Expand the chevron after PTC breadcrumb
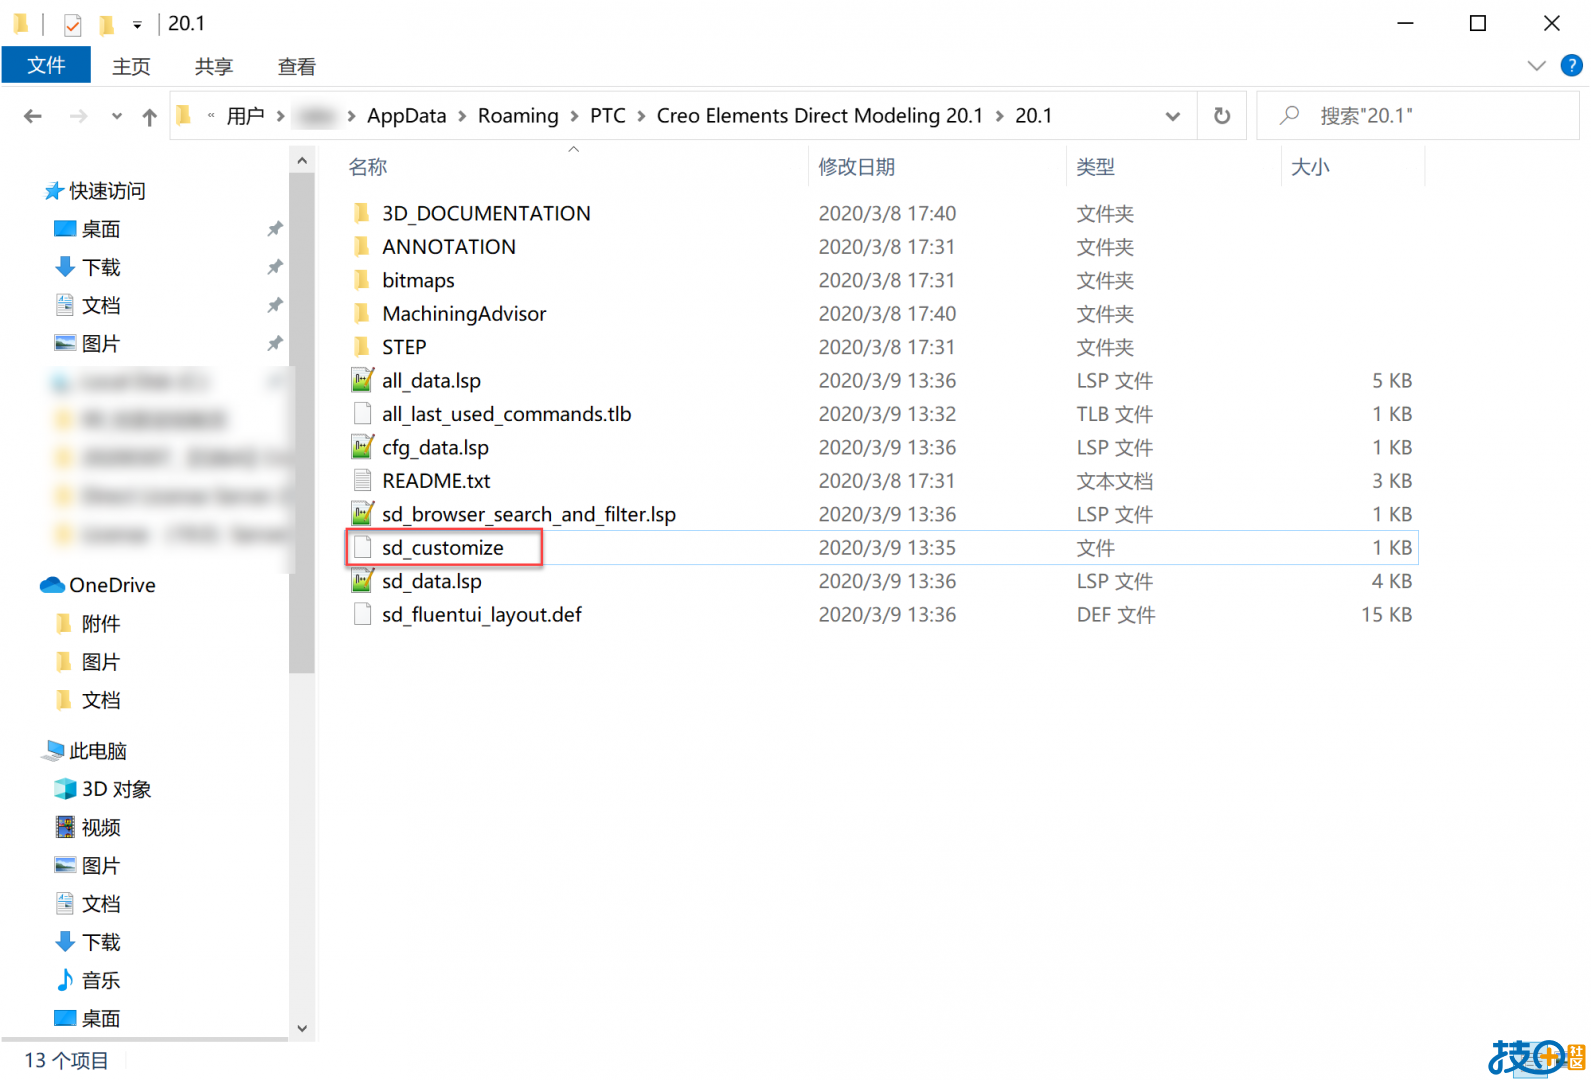Viewport: 1591px width, 1080px height. [641, 116]
